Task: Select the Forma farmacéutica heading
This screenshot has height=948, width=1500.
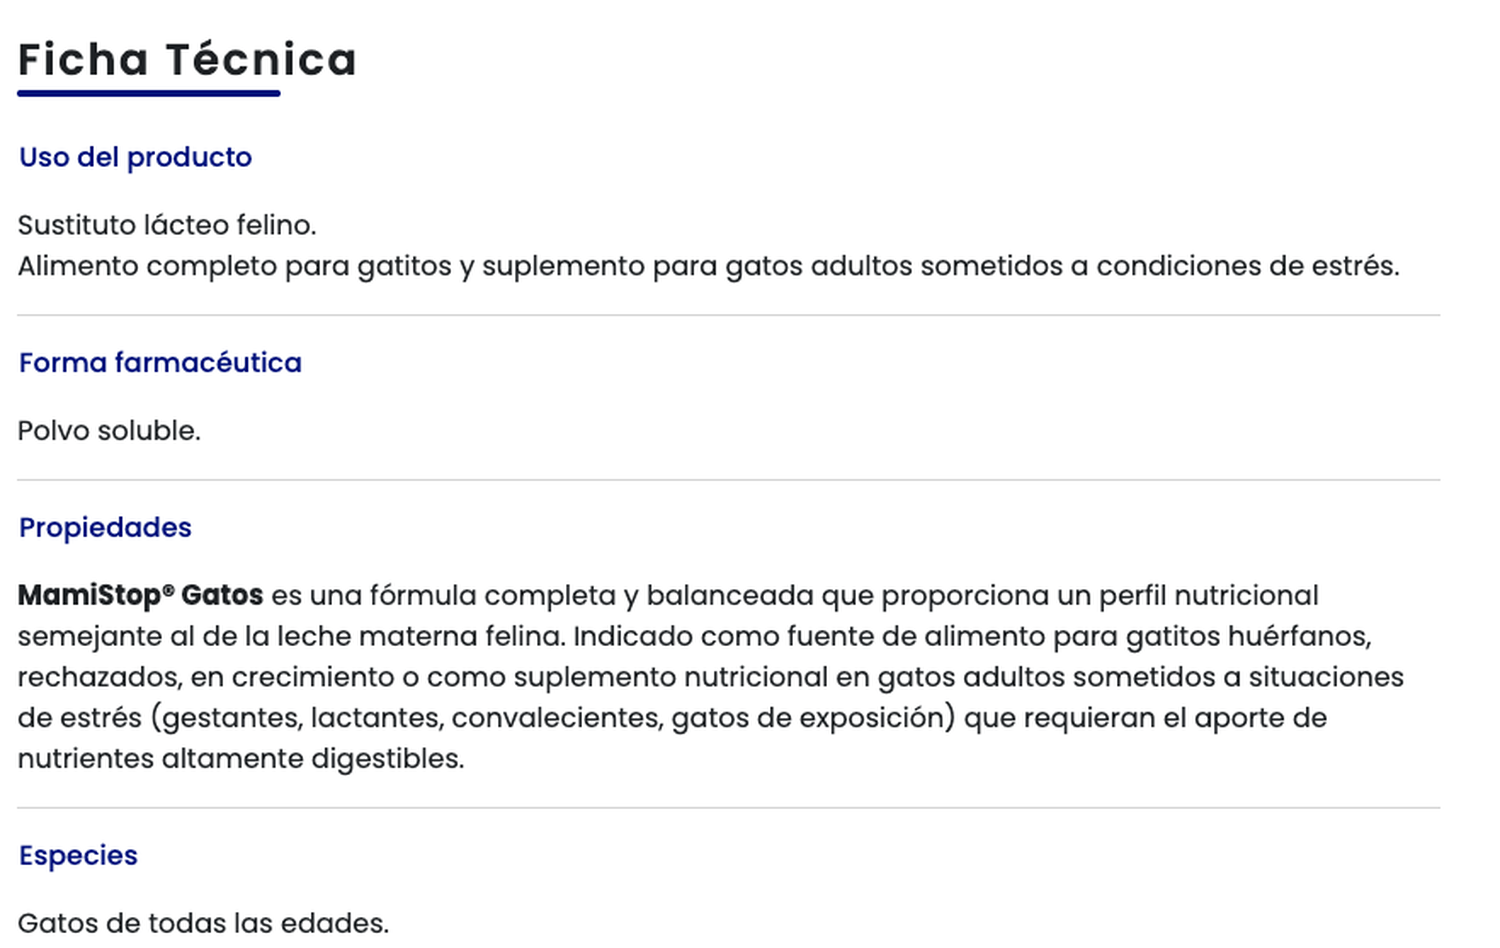Action: coord(160,363)
